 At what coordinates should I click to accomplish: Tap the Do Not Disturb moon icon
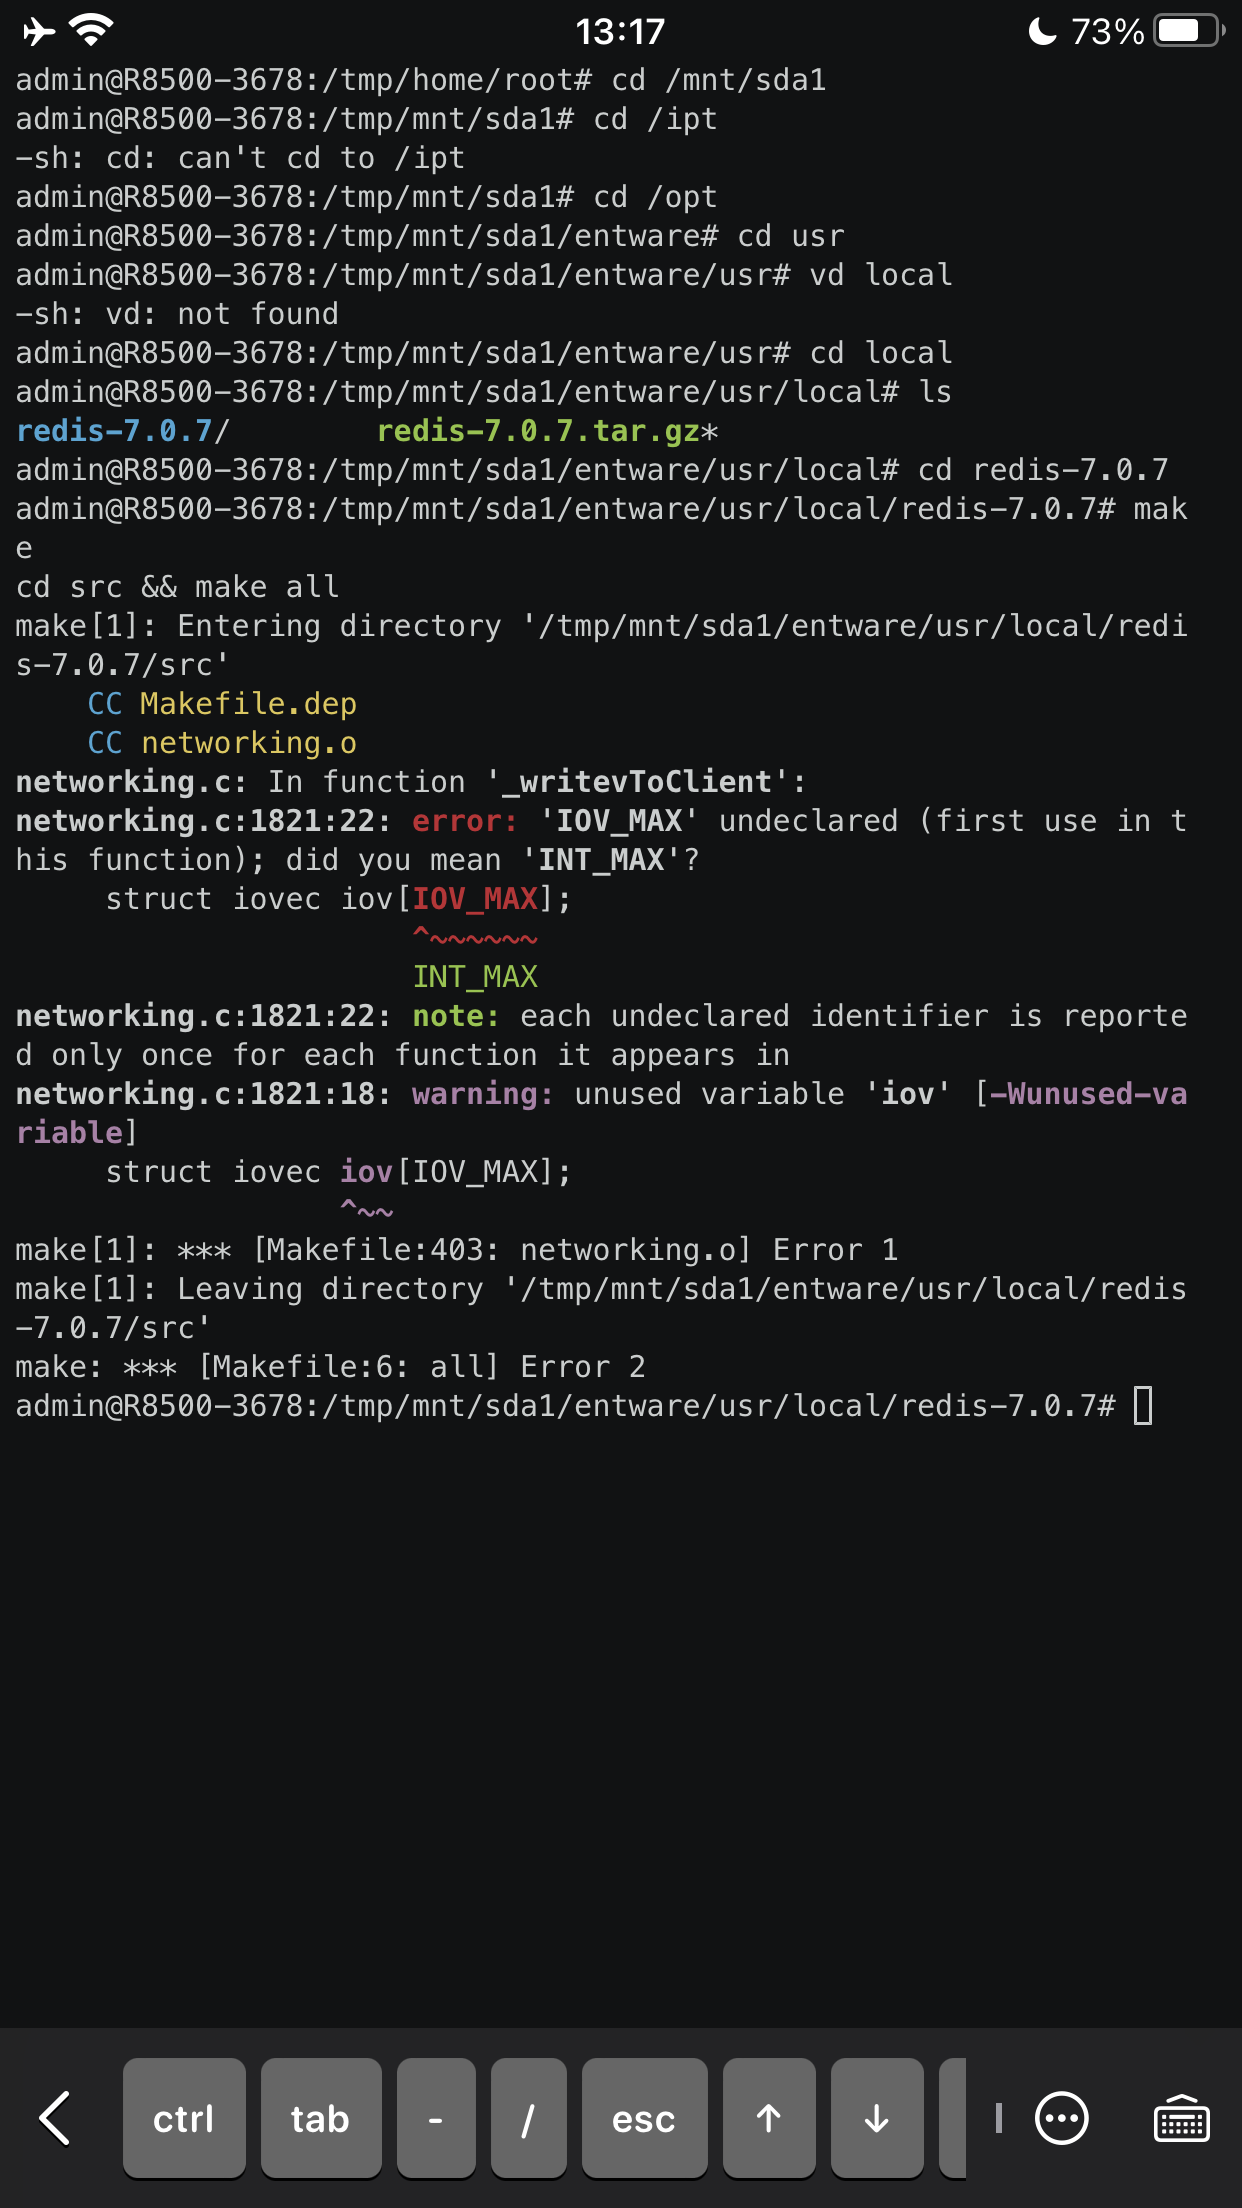click(x=1042, y=32)
